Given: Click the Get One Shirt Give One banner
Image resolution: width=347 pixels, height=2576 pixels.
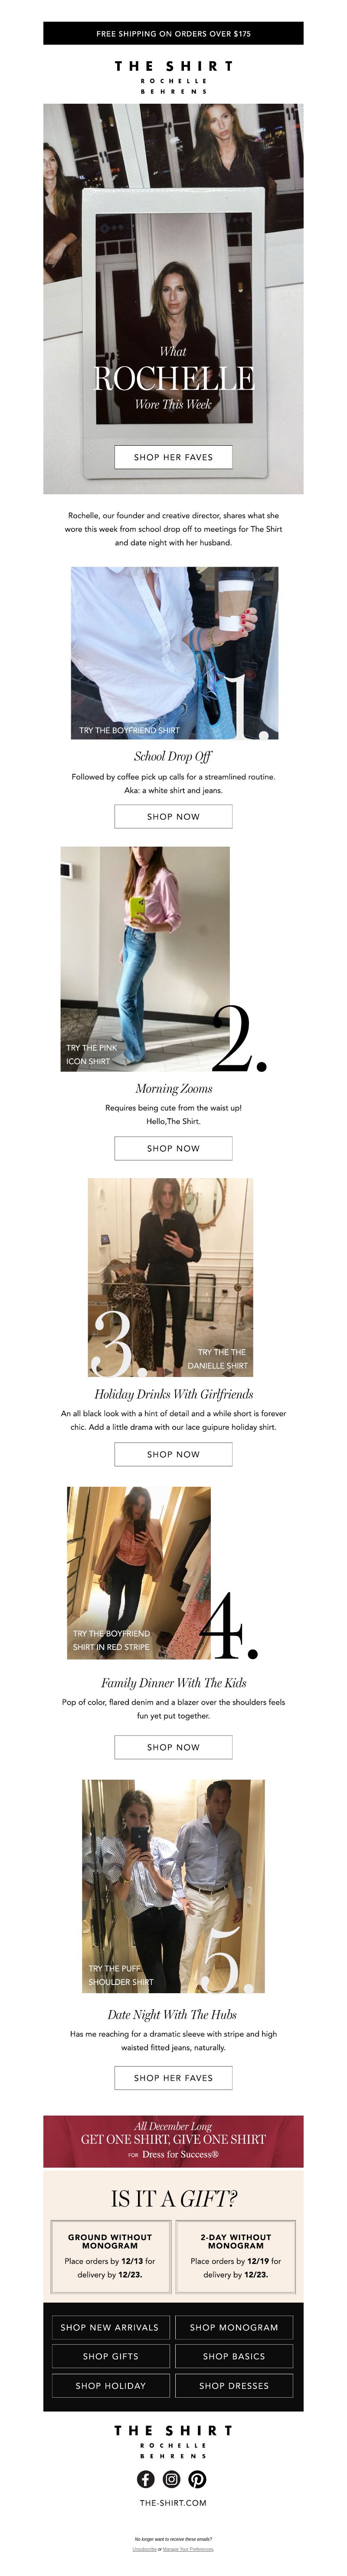Looking at the screenshot, I should tap(173, 2139).
